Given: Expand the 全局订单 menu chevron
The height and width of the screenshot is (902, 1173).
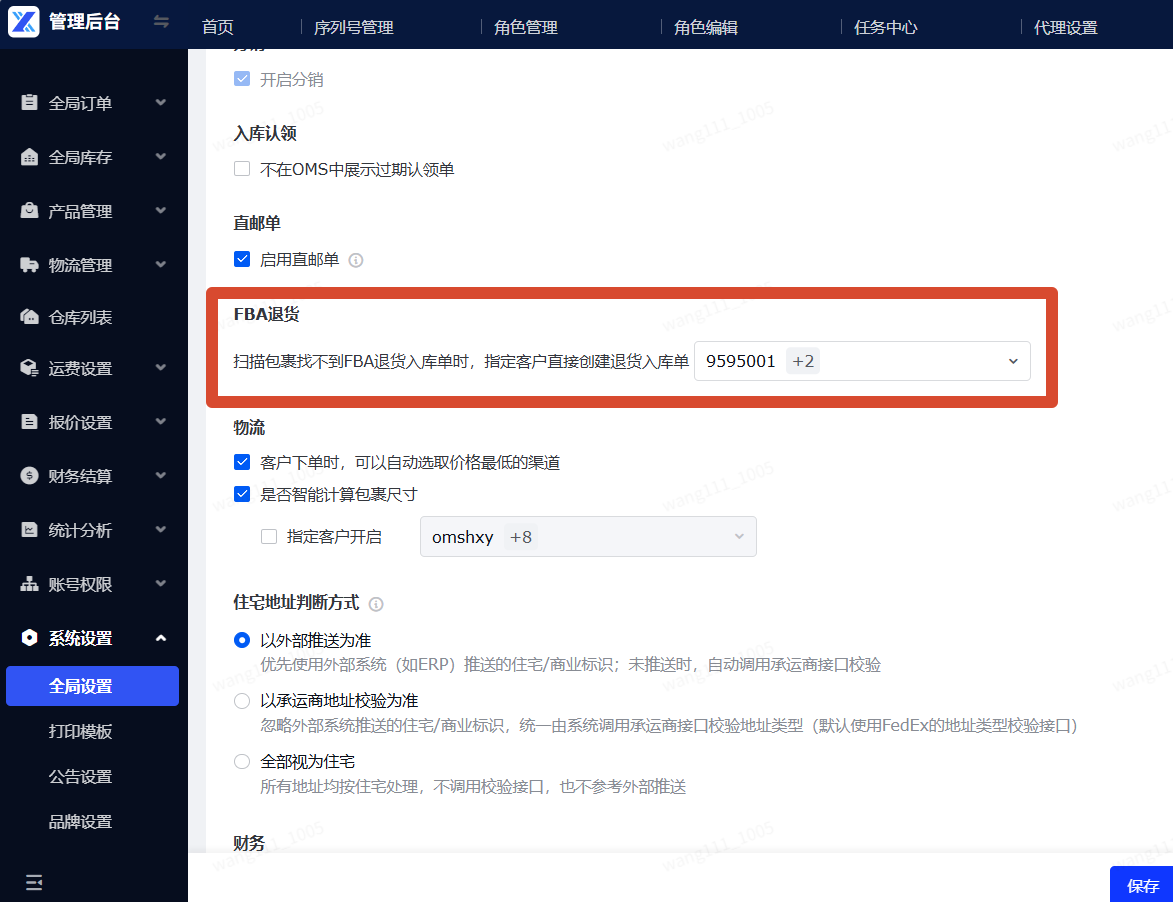Looking at the screenshot, I should click(161, 102).
